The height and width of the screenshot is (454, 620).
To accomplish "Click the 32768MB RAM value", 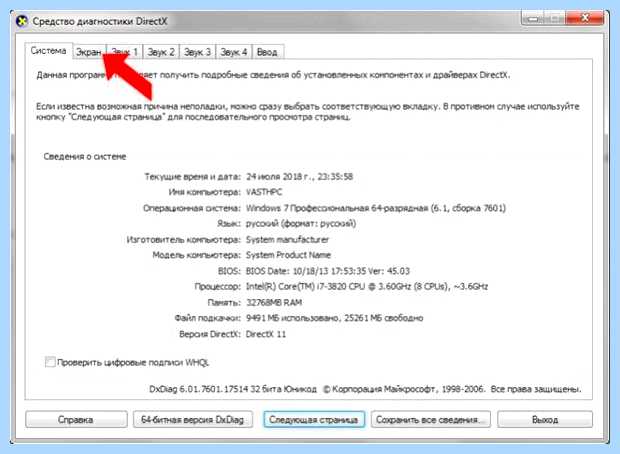I will [x=274, y=303].
